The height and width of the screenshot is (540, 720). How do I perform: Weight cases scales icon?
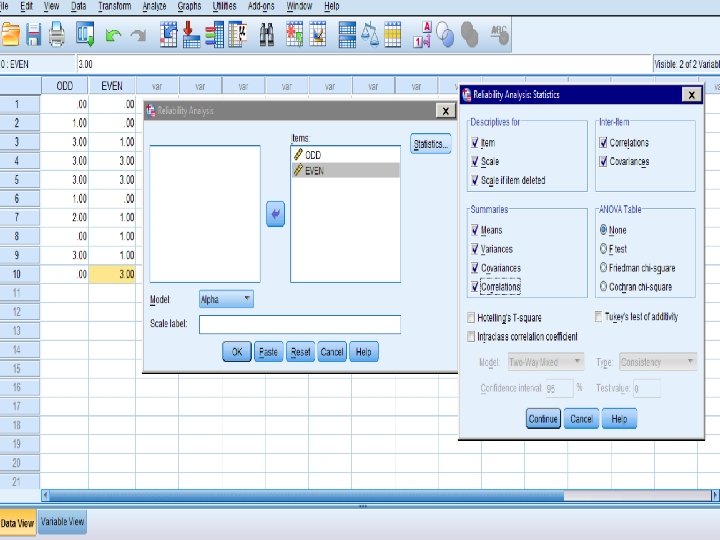370,34
